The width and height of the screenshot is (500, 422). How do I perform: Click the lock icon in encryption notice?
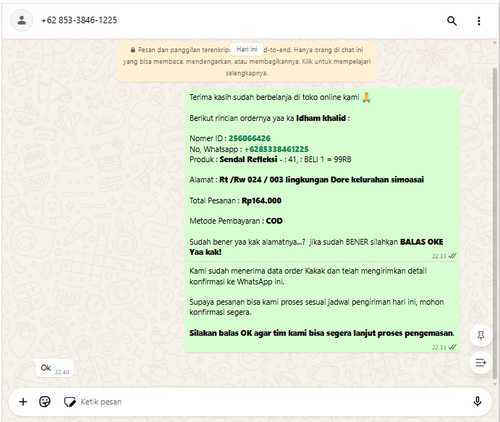(133, 50)
